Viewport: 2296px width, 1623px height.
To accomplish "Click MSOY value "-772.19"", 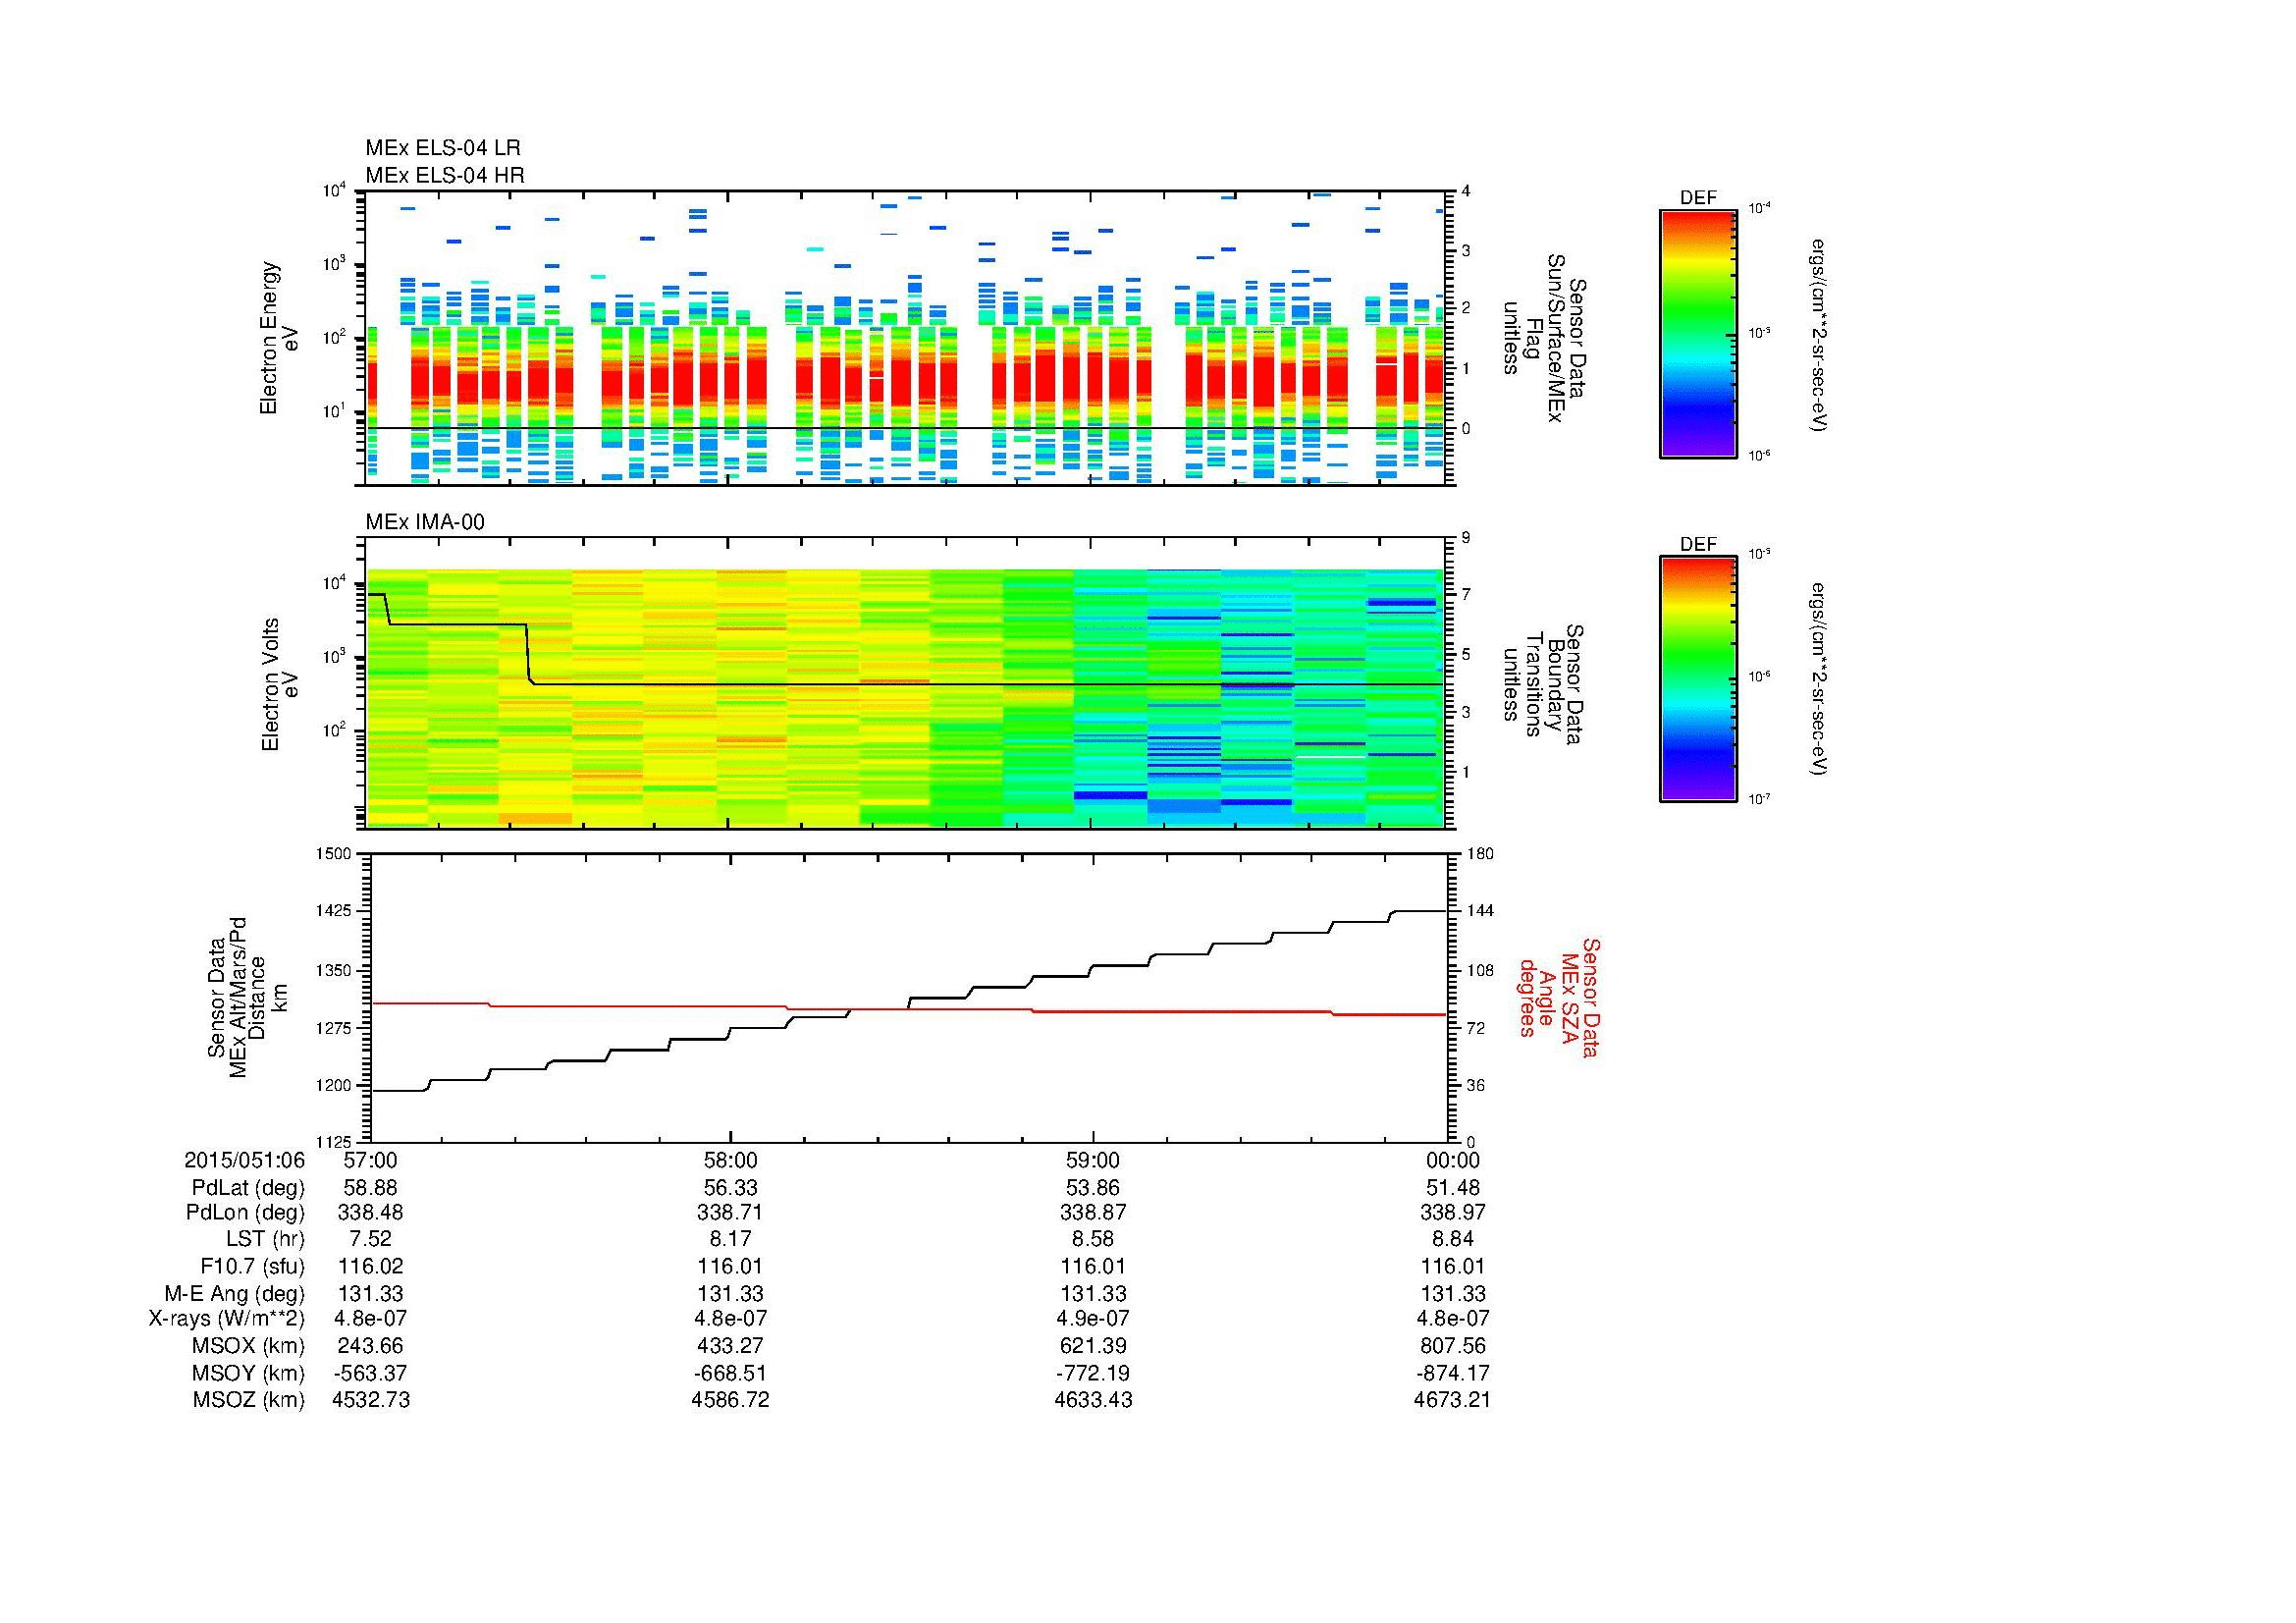I will pos(1093,1373).
